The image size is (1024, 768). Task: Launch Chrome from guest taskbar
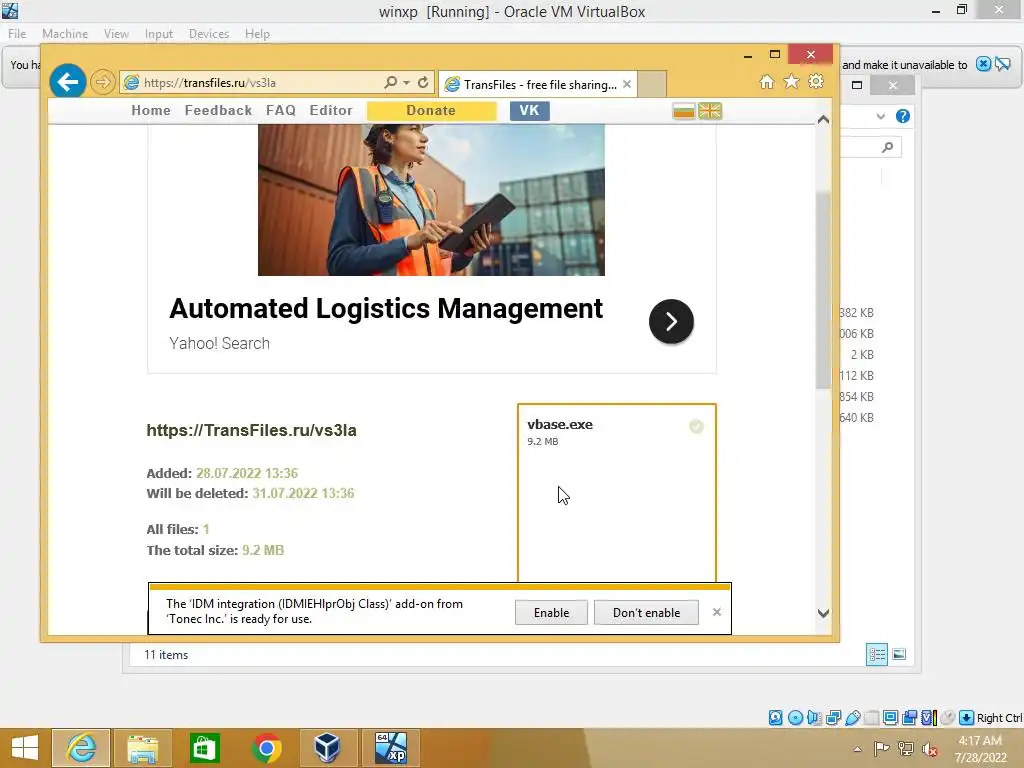266,748
